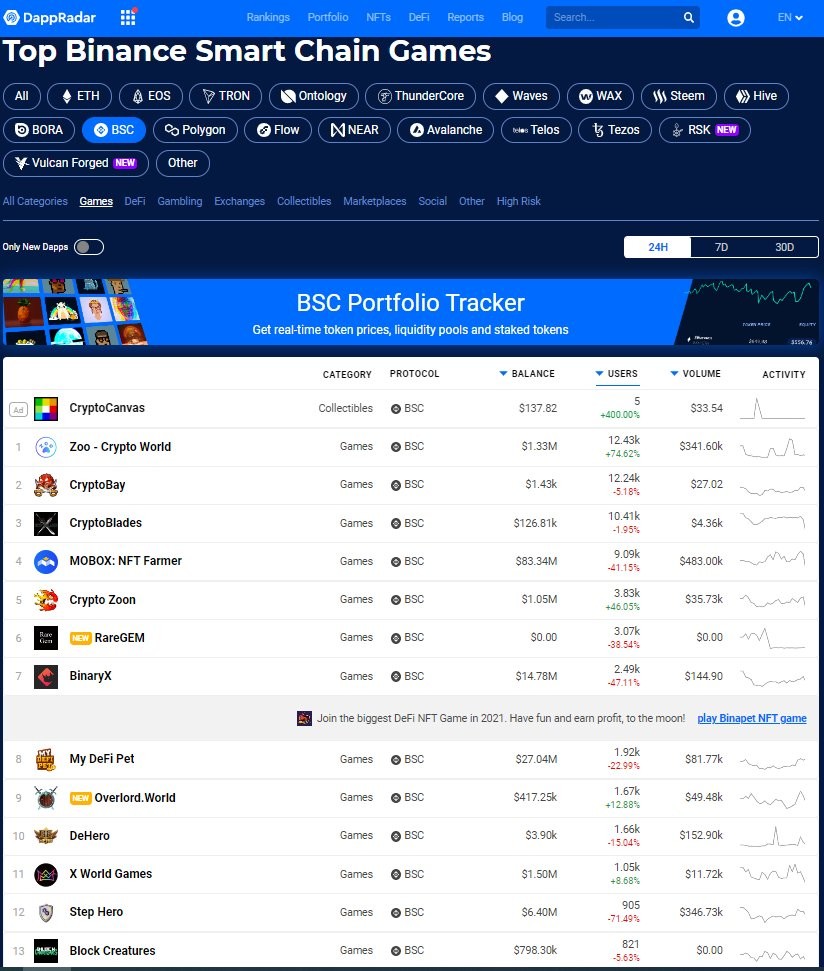The image size is (824, 971).
Task: Open the Blog navigation item
Action: [513, 17]
